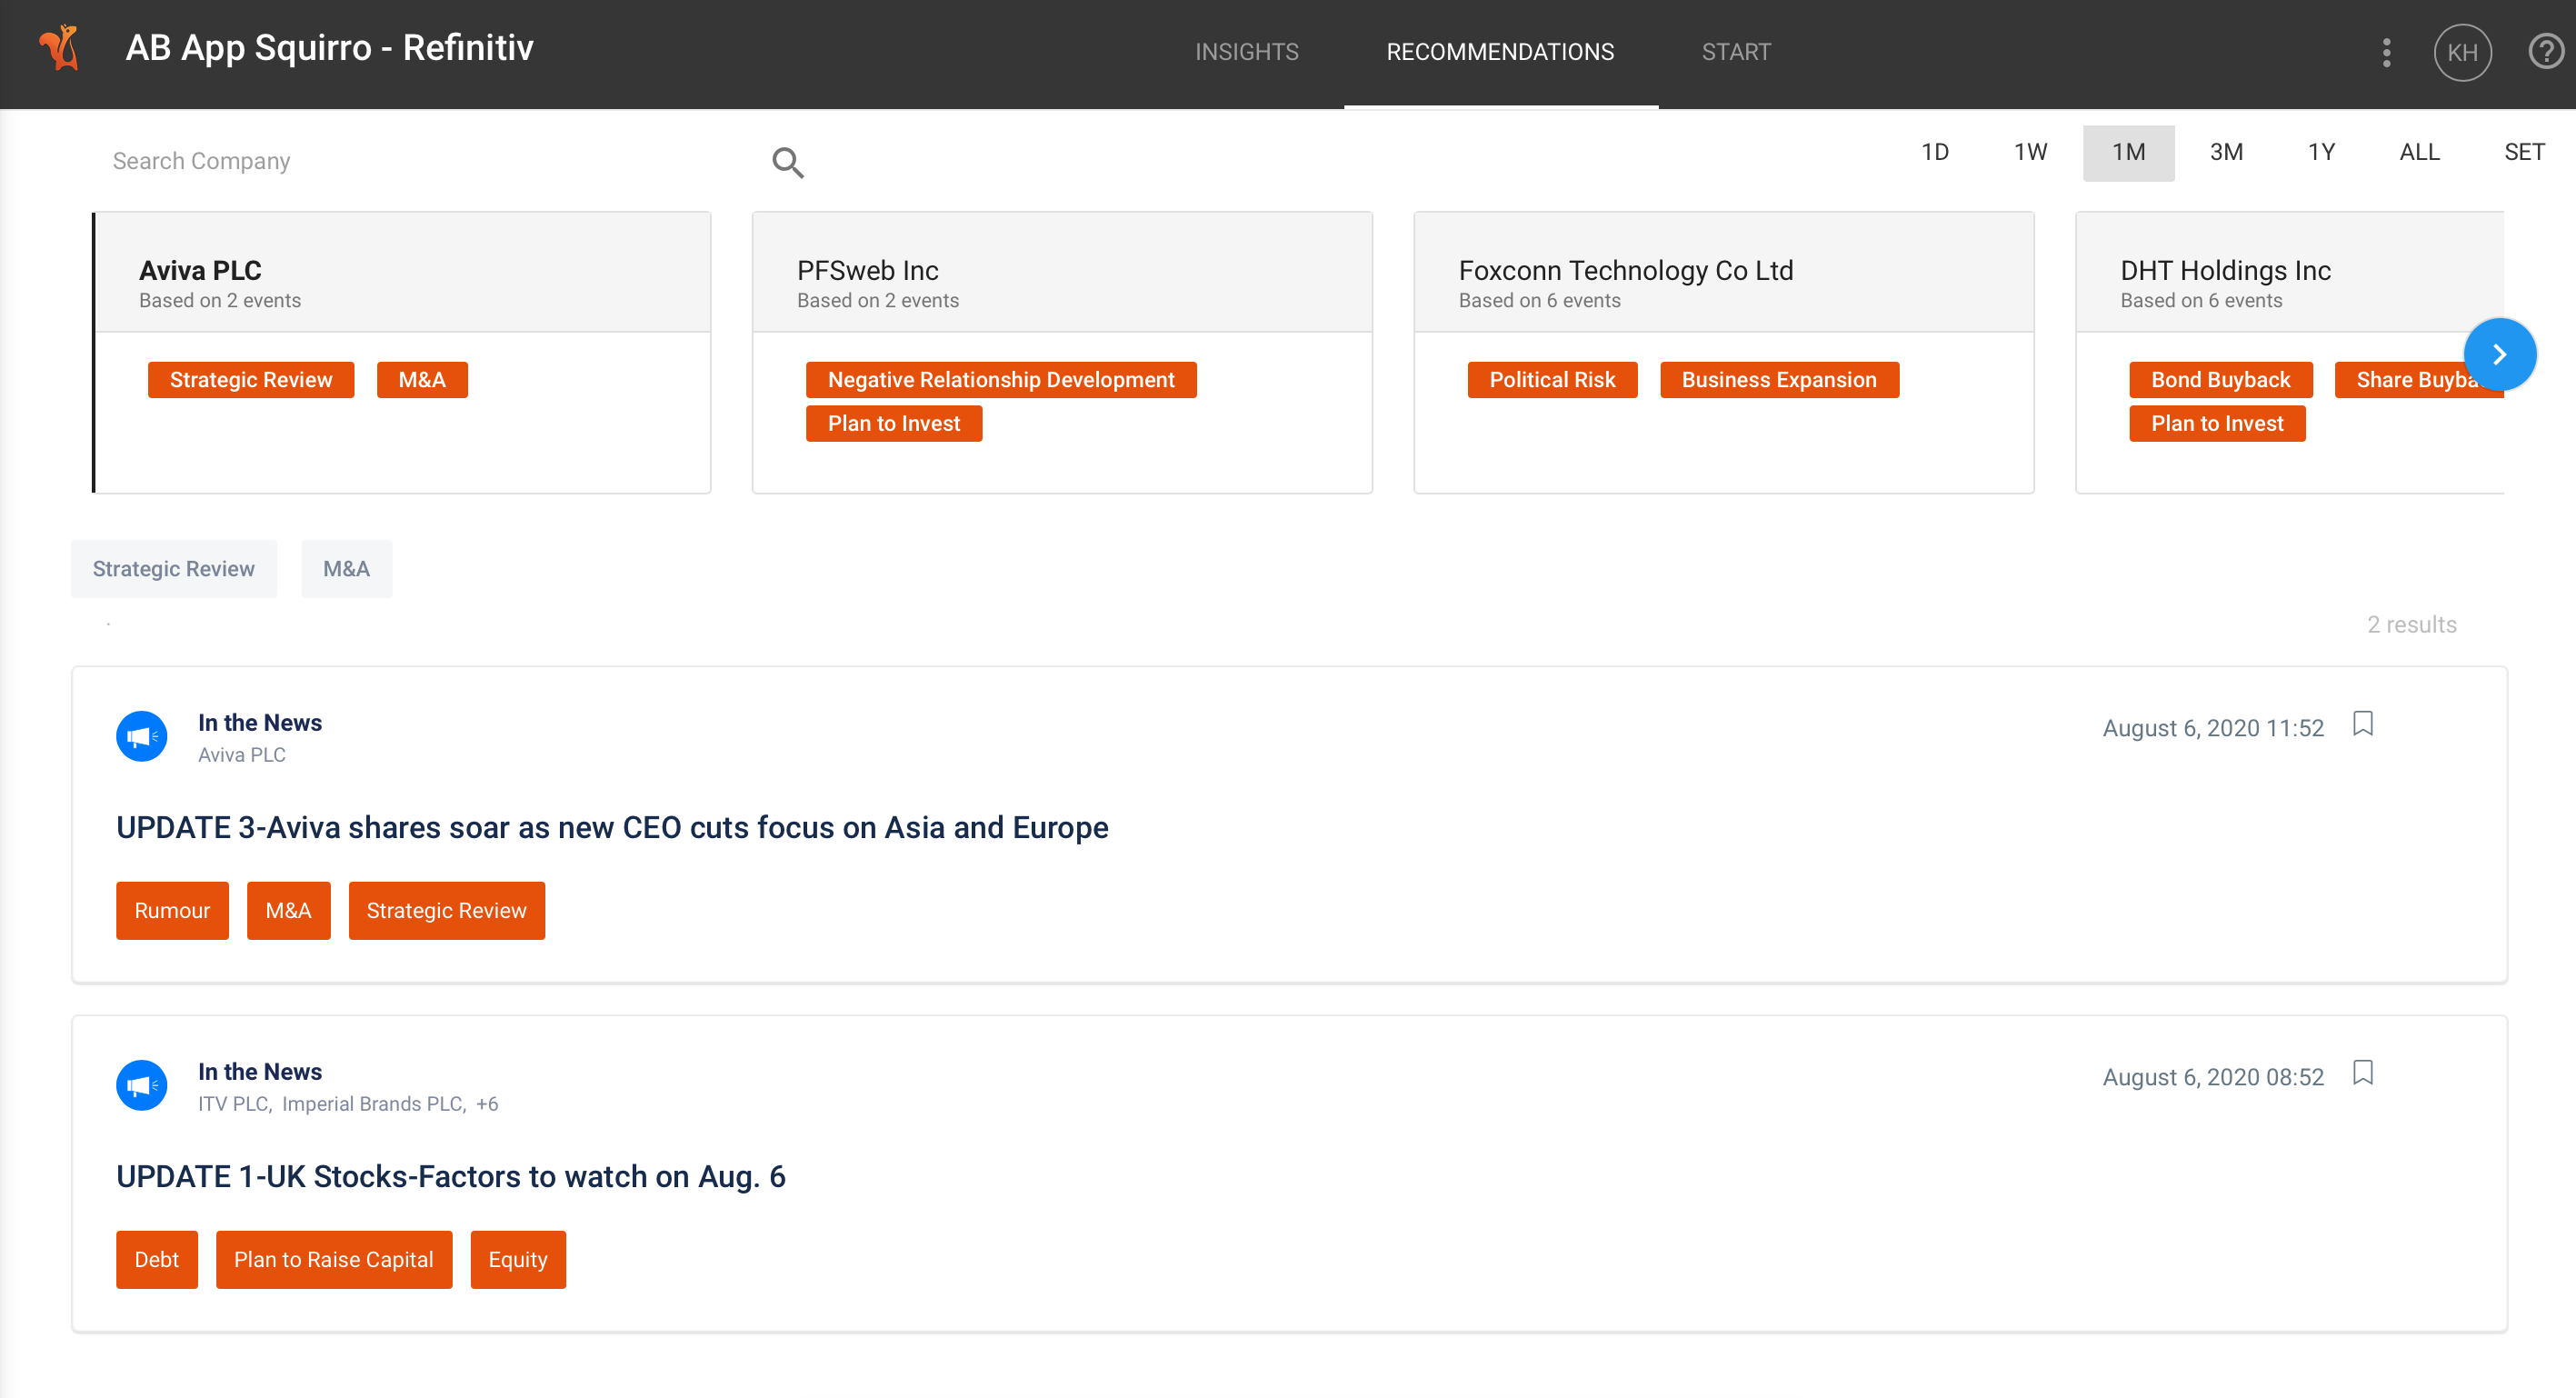The image size is (2576, 1398).
Task: Toggle the Strategic Review filter chip
Action: pyautogui.click(x=173, y=569)
